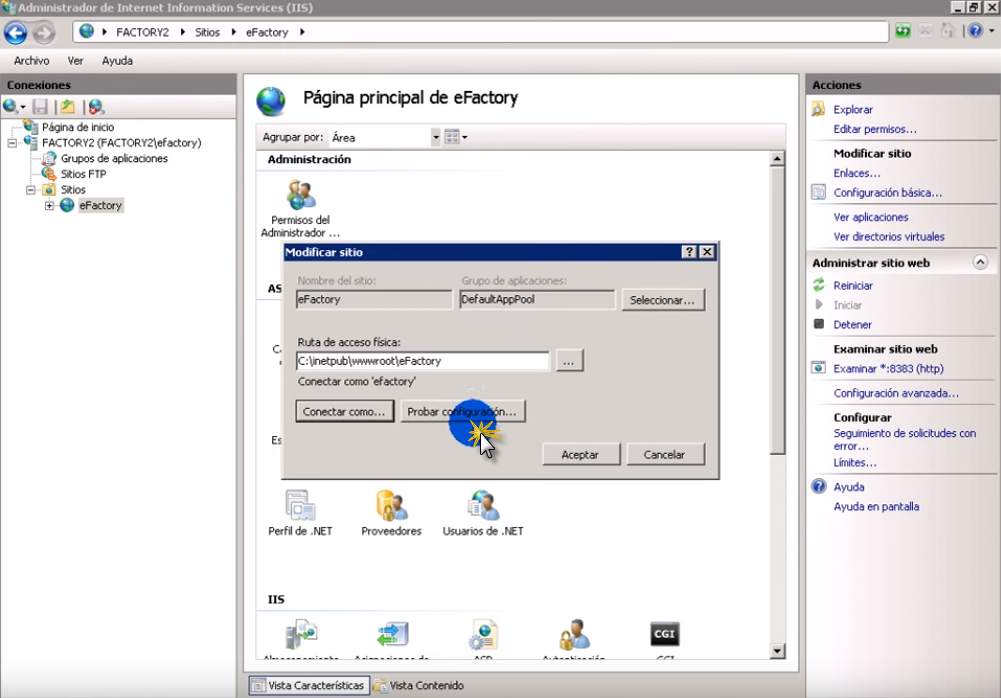Click the physical path browse ellipsis button
This screenshot has width=1001, height=698.
pos(569,362)
